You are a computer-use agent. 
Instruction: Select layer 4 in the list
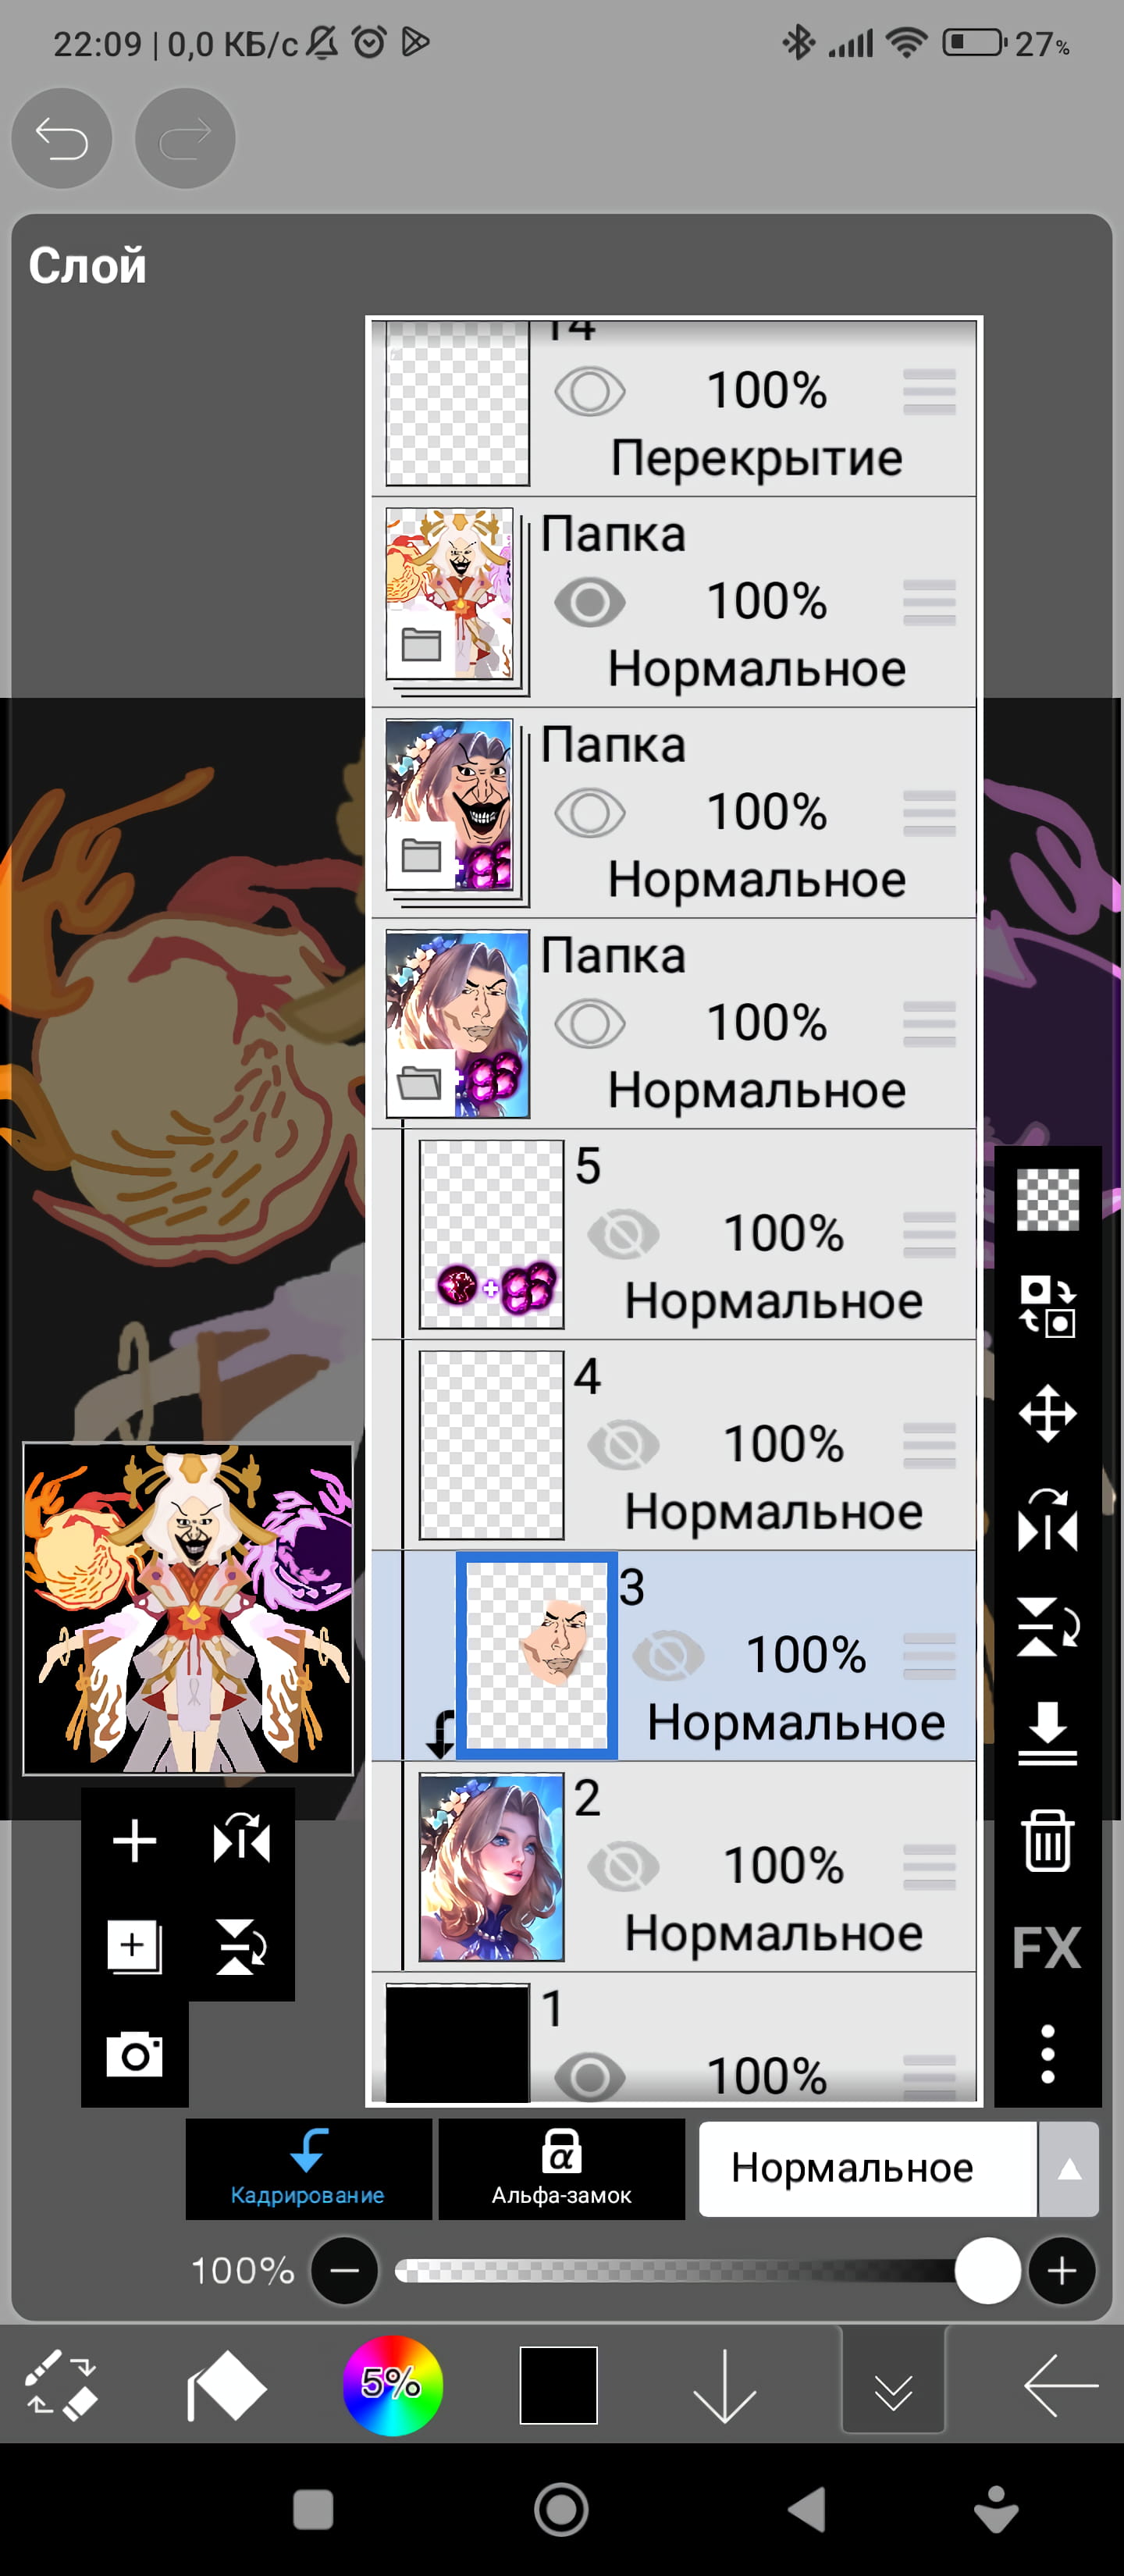click(674, 1445)
